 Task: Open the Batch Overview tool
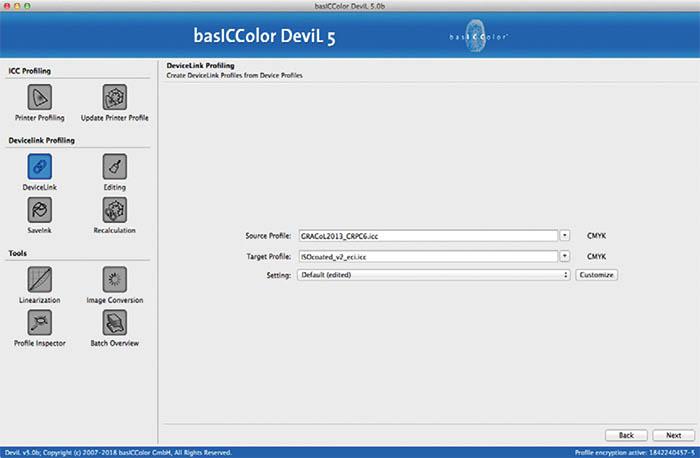115,322
